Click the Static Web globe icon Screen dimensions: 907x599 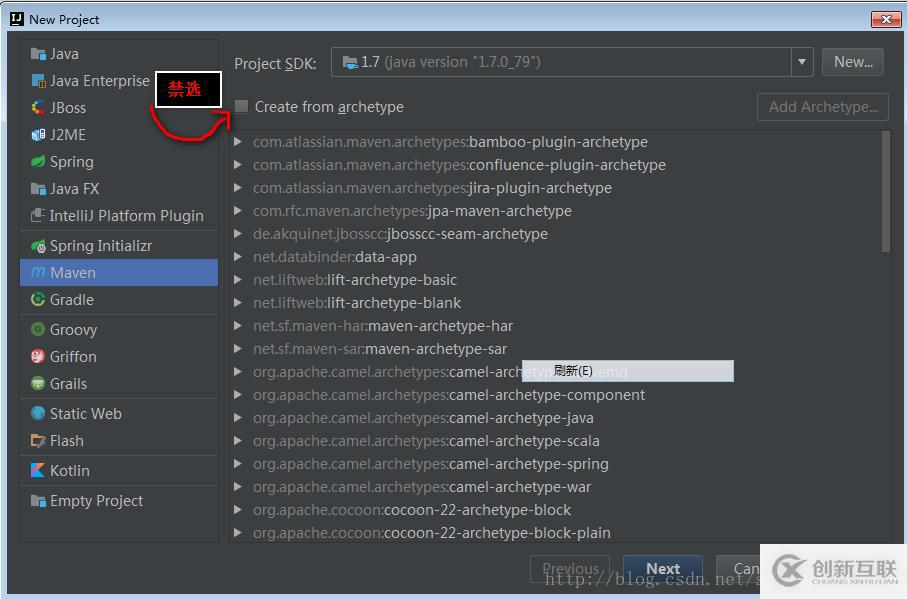[38, 413]
